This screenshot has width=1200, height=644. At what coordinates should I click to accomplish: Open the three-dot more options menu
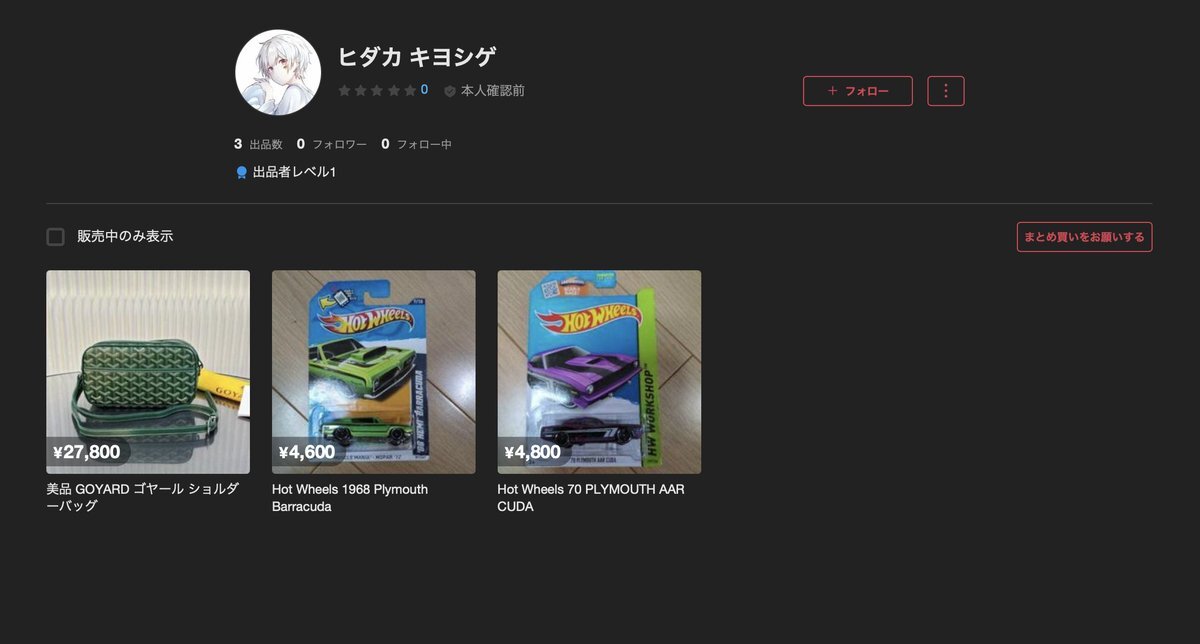coord(946,91)
